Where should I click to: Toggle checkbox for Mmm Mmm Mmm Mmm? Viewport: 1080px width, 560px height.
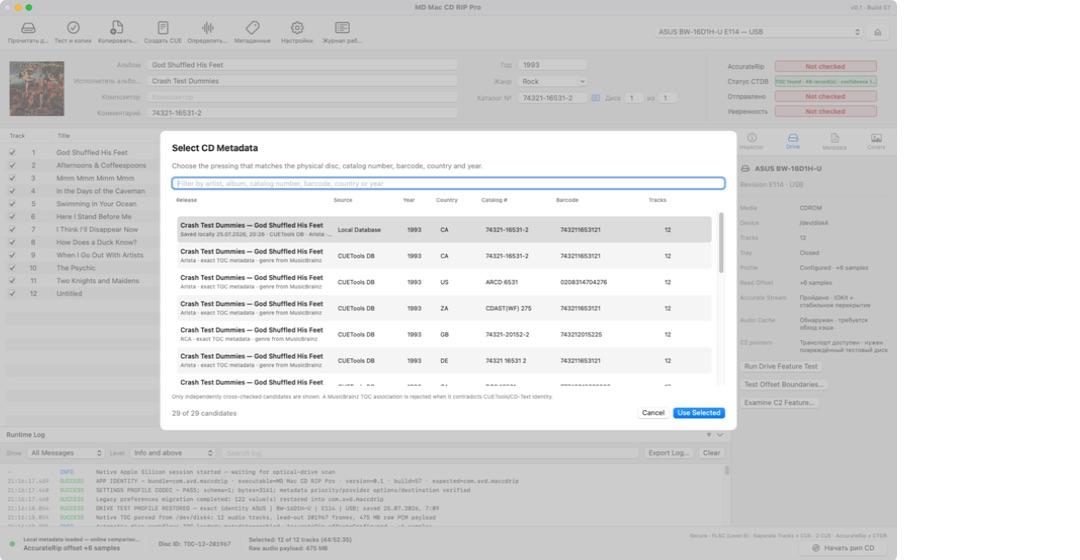click(x=12, y=178)
